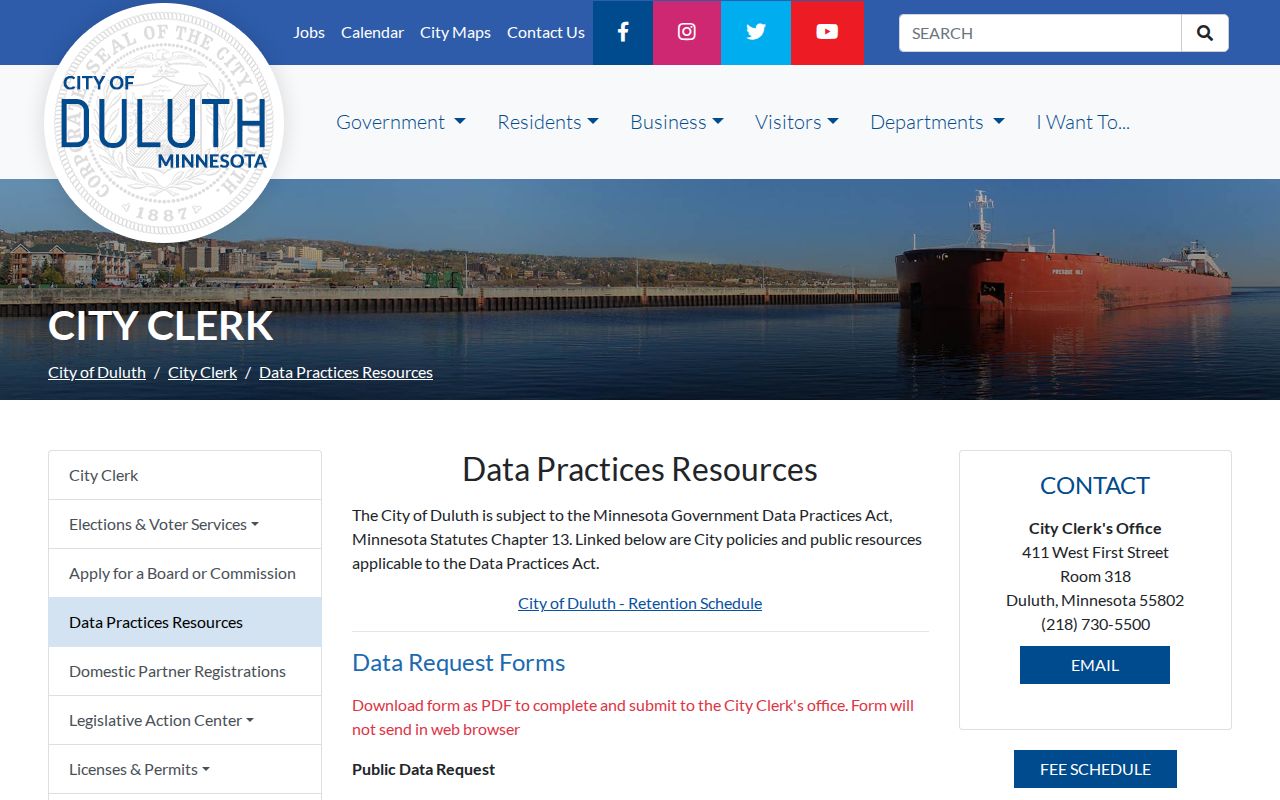Open the Instagram social icon
The image size is (1280, 800).
[687, 32]
